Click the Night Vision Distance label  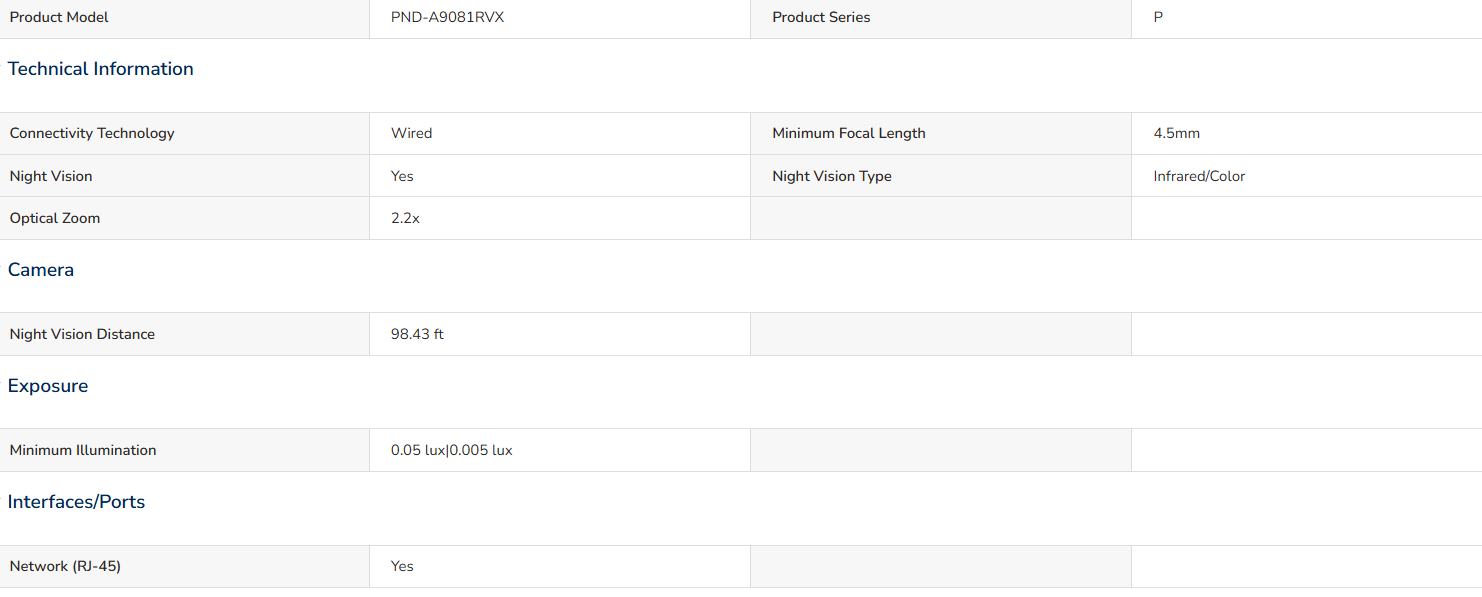click(x=82, y=334)
